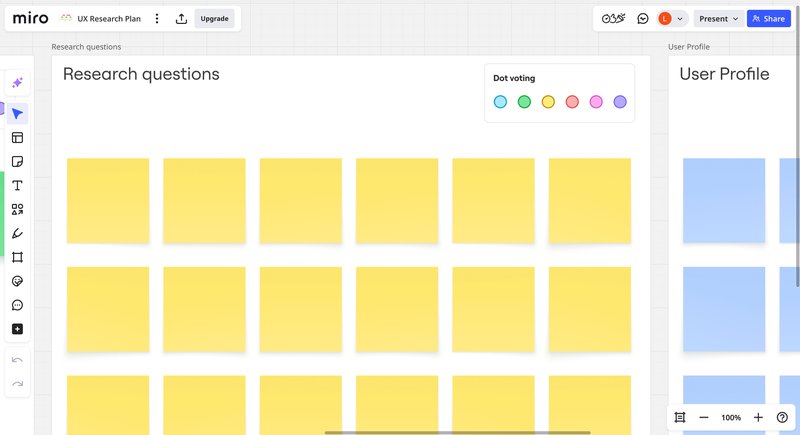Image resolution: width=800 pixels, height=435 pixels.
Task: Open more apps plus button
Action: 17,329
